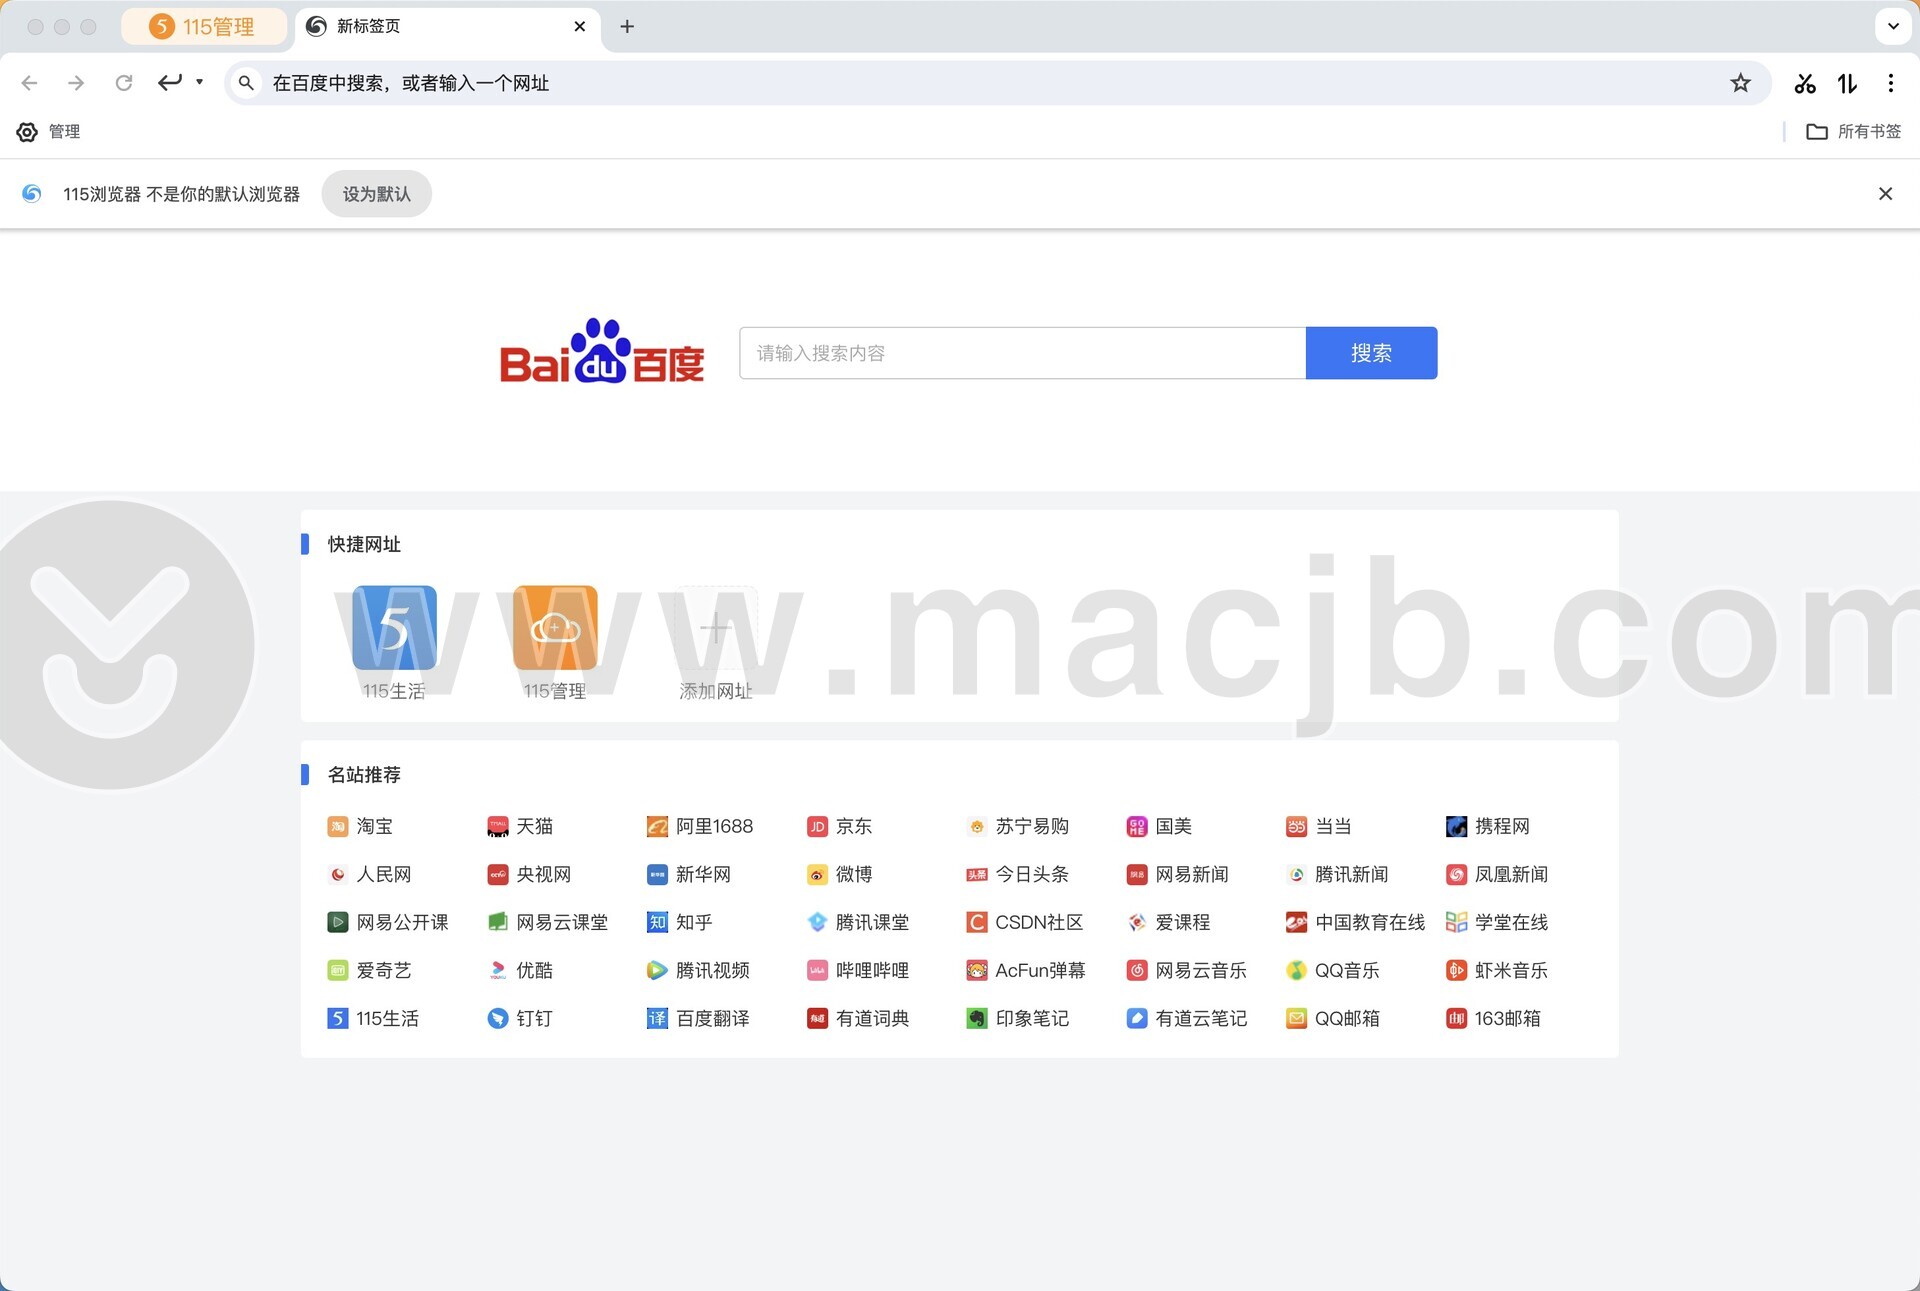Open 网易新闻 link
This screenshot has width=1920, height=1291.
coord(1177,874)
